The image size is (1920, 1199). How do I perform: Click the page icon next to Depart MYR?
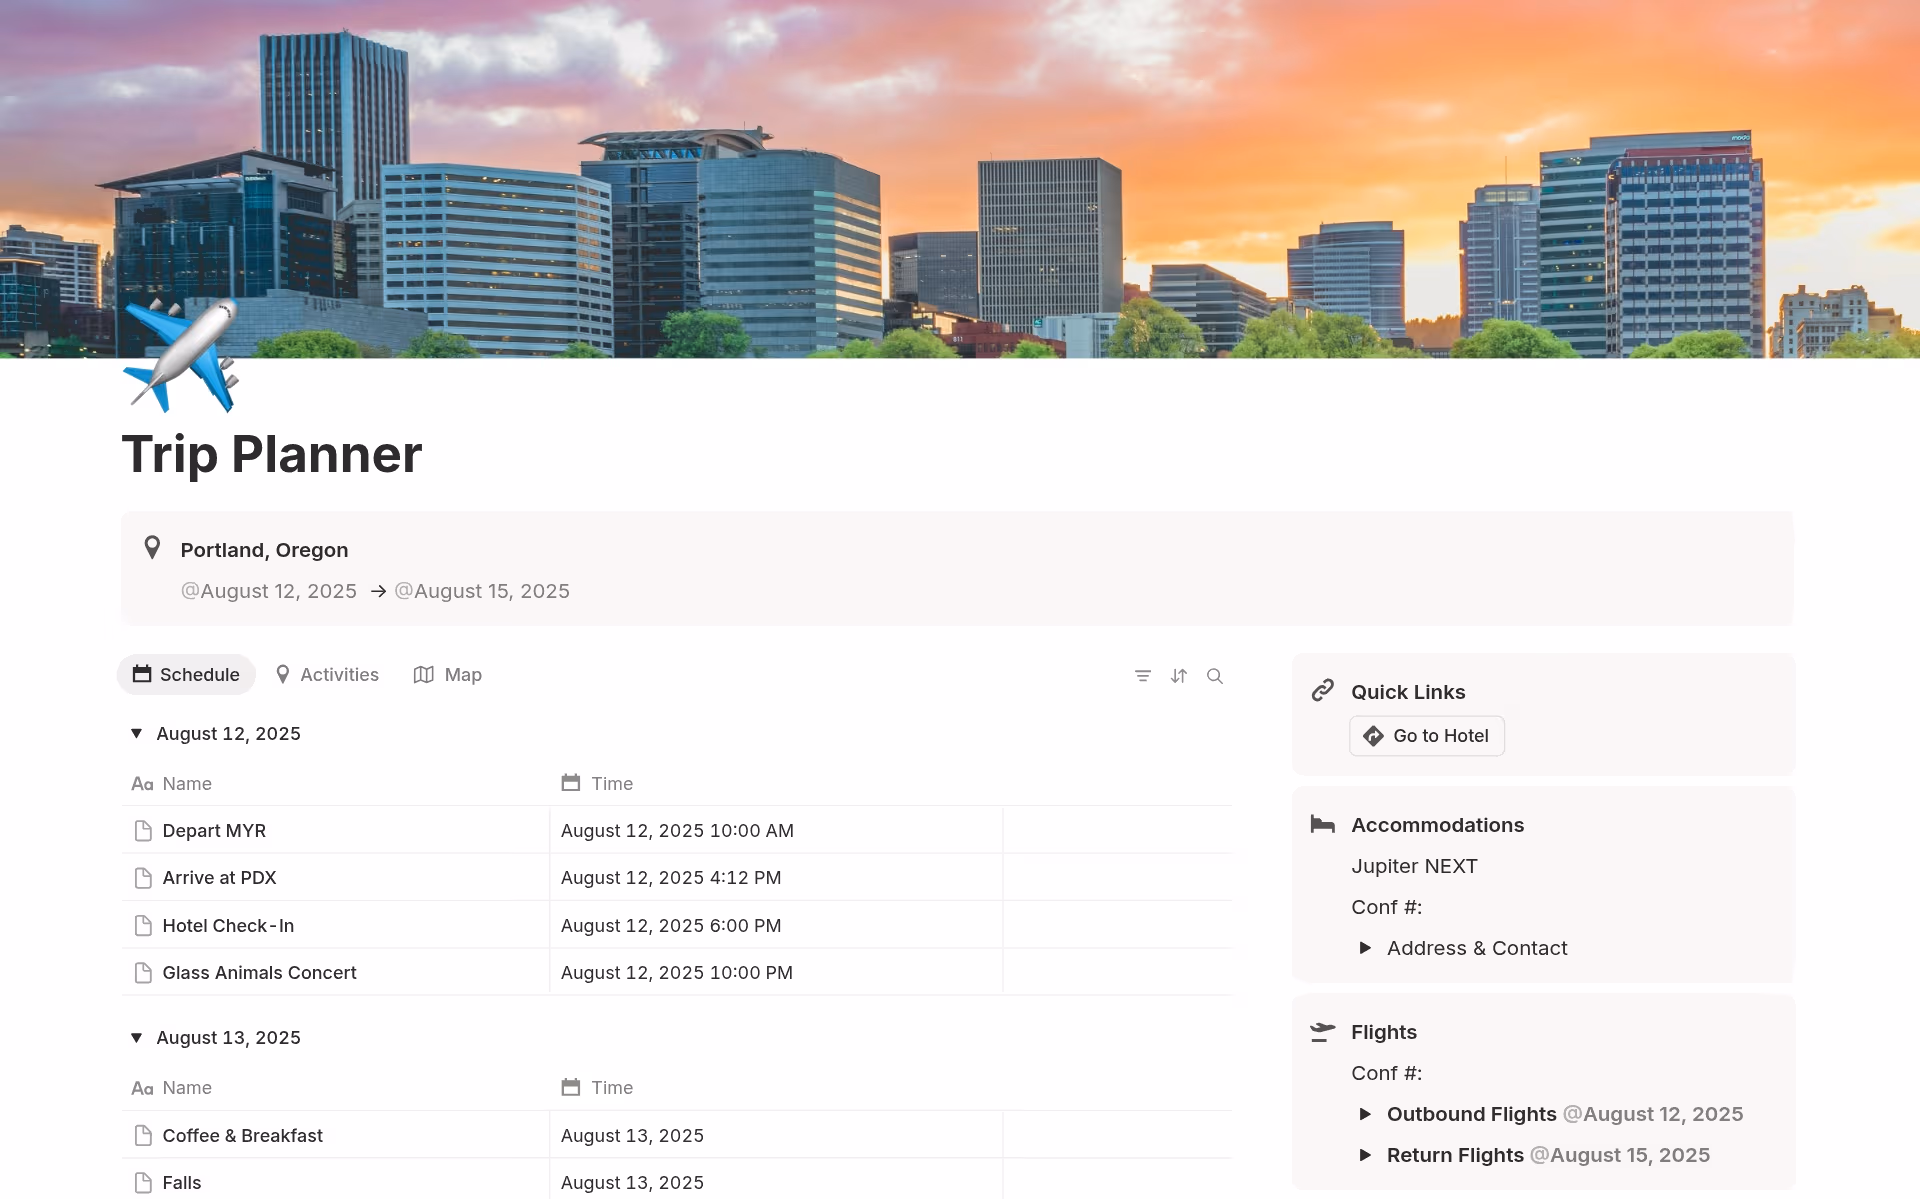(x=142, y=830)
